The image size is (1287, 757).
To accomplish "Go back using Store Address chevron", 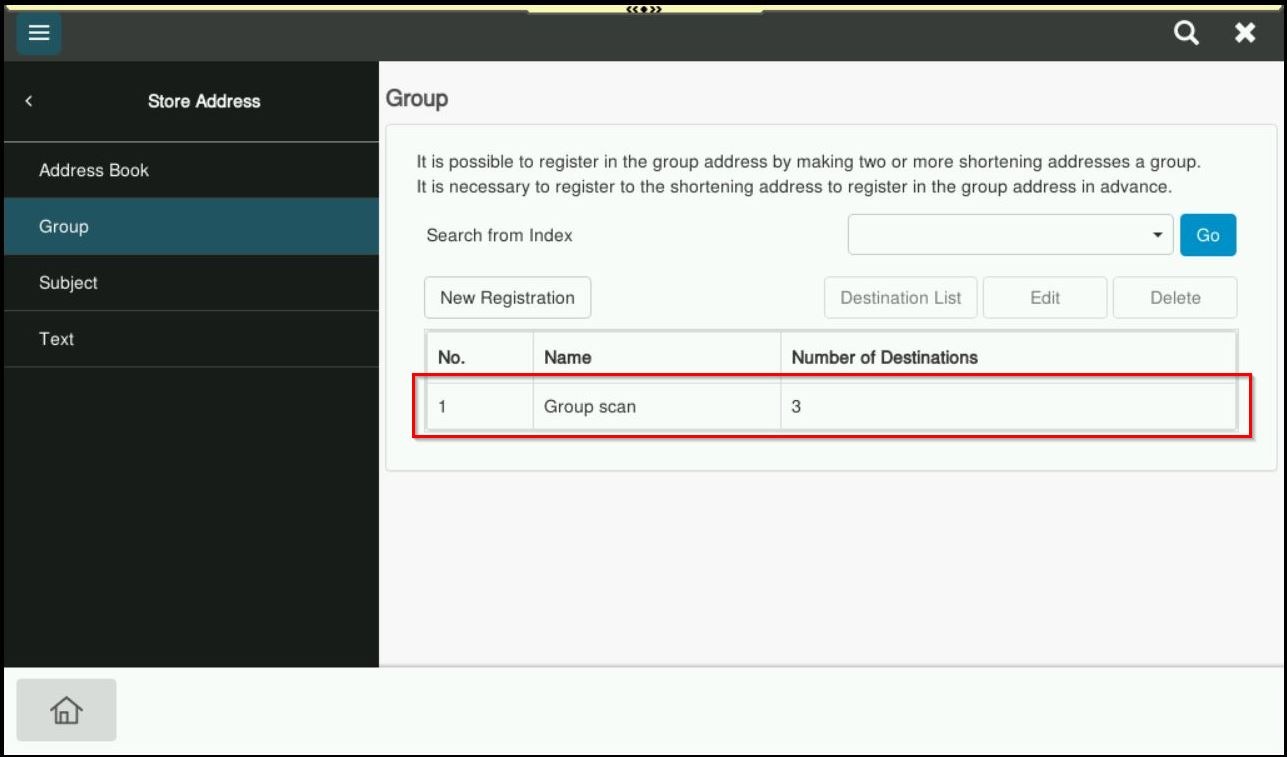I will pos(29,101).
